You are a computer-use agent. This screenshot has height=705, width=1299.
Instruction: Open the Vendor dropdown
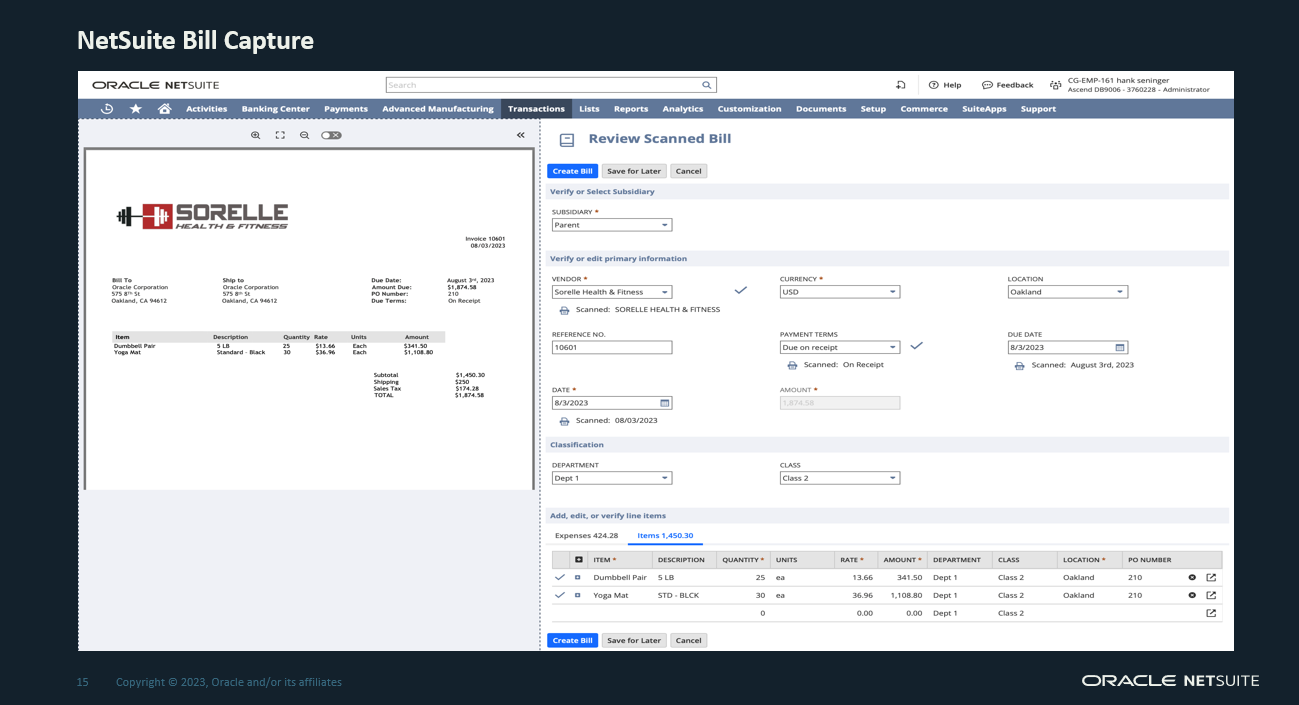point(612,292)
